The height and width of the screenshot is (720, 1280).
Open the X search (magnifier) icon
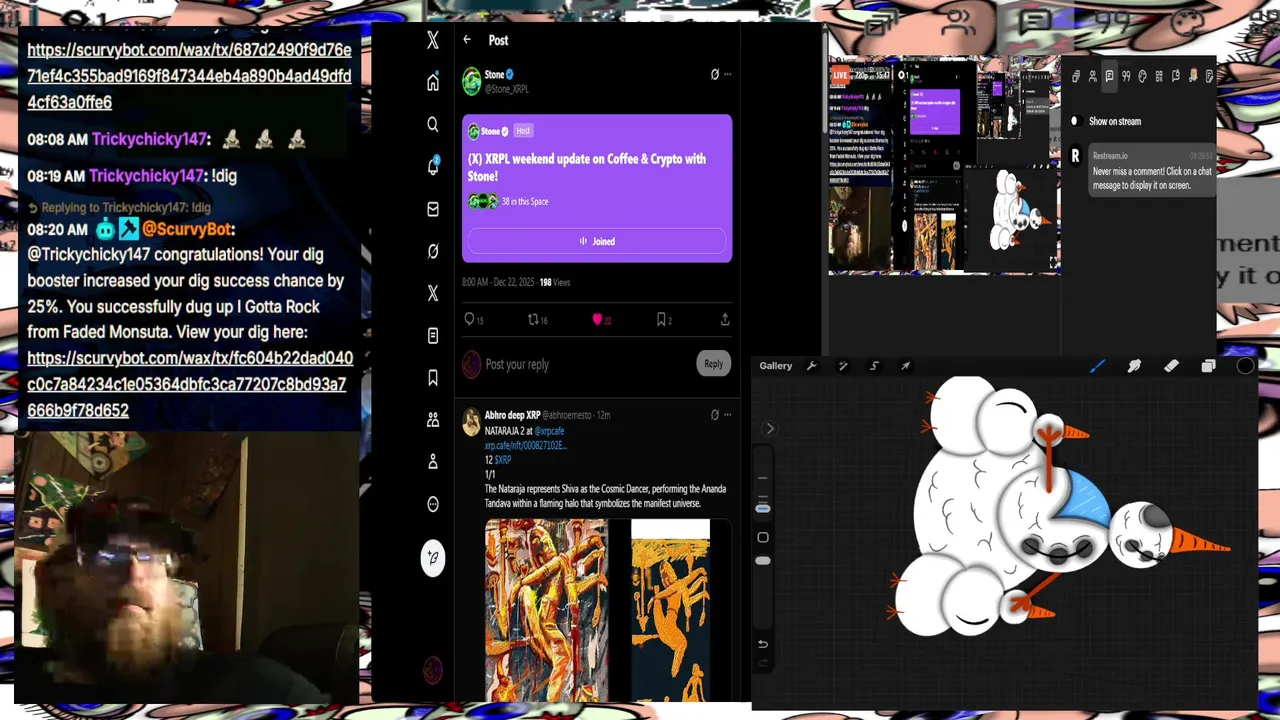[433, 125]
